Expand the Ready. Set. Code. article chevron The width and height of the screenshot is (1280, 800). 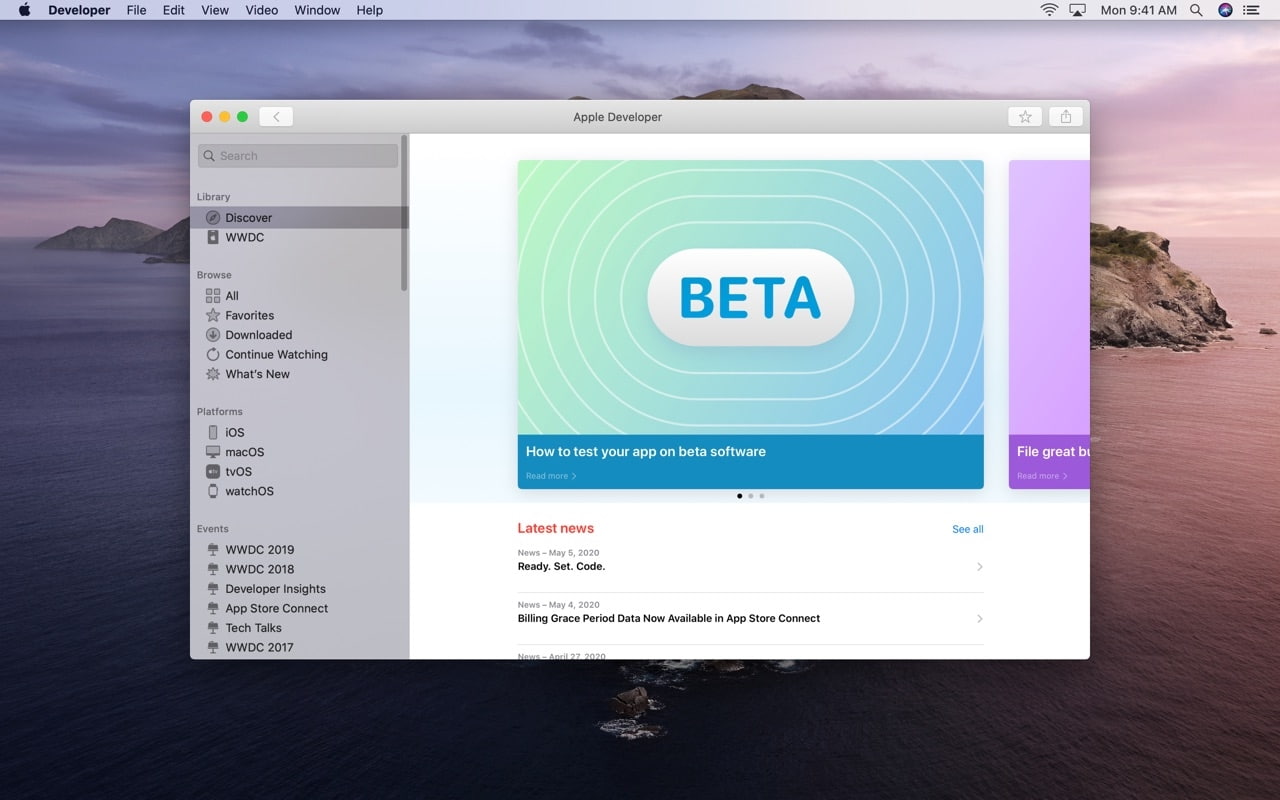979,567
